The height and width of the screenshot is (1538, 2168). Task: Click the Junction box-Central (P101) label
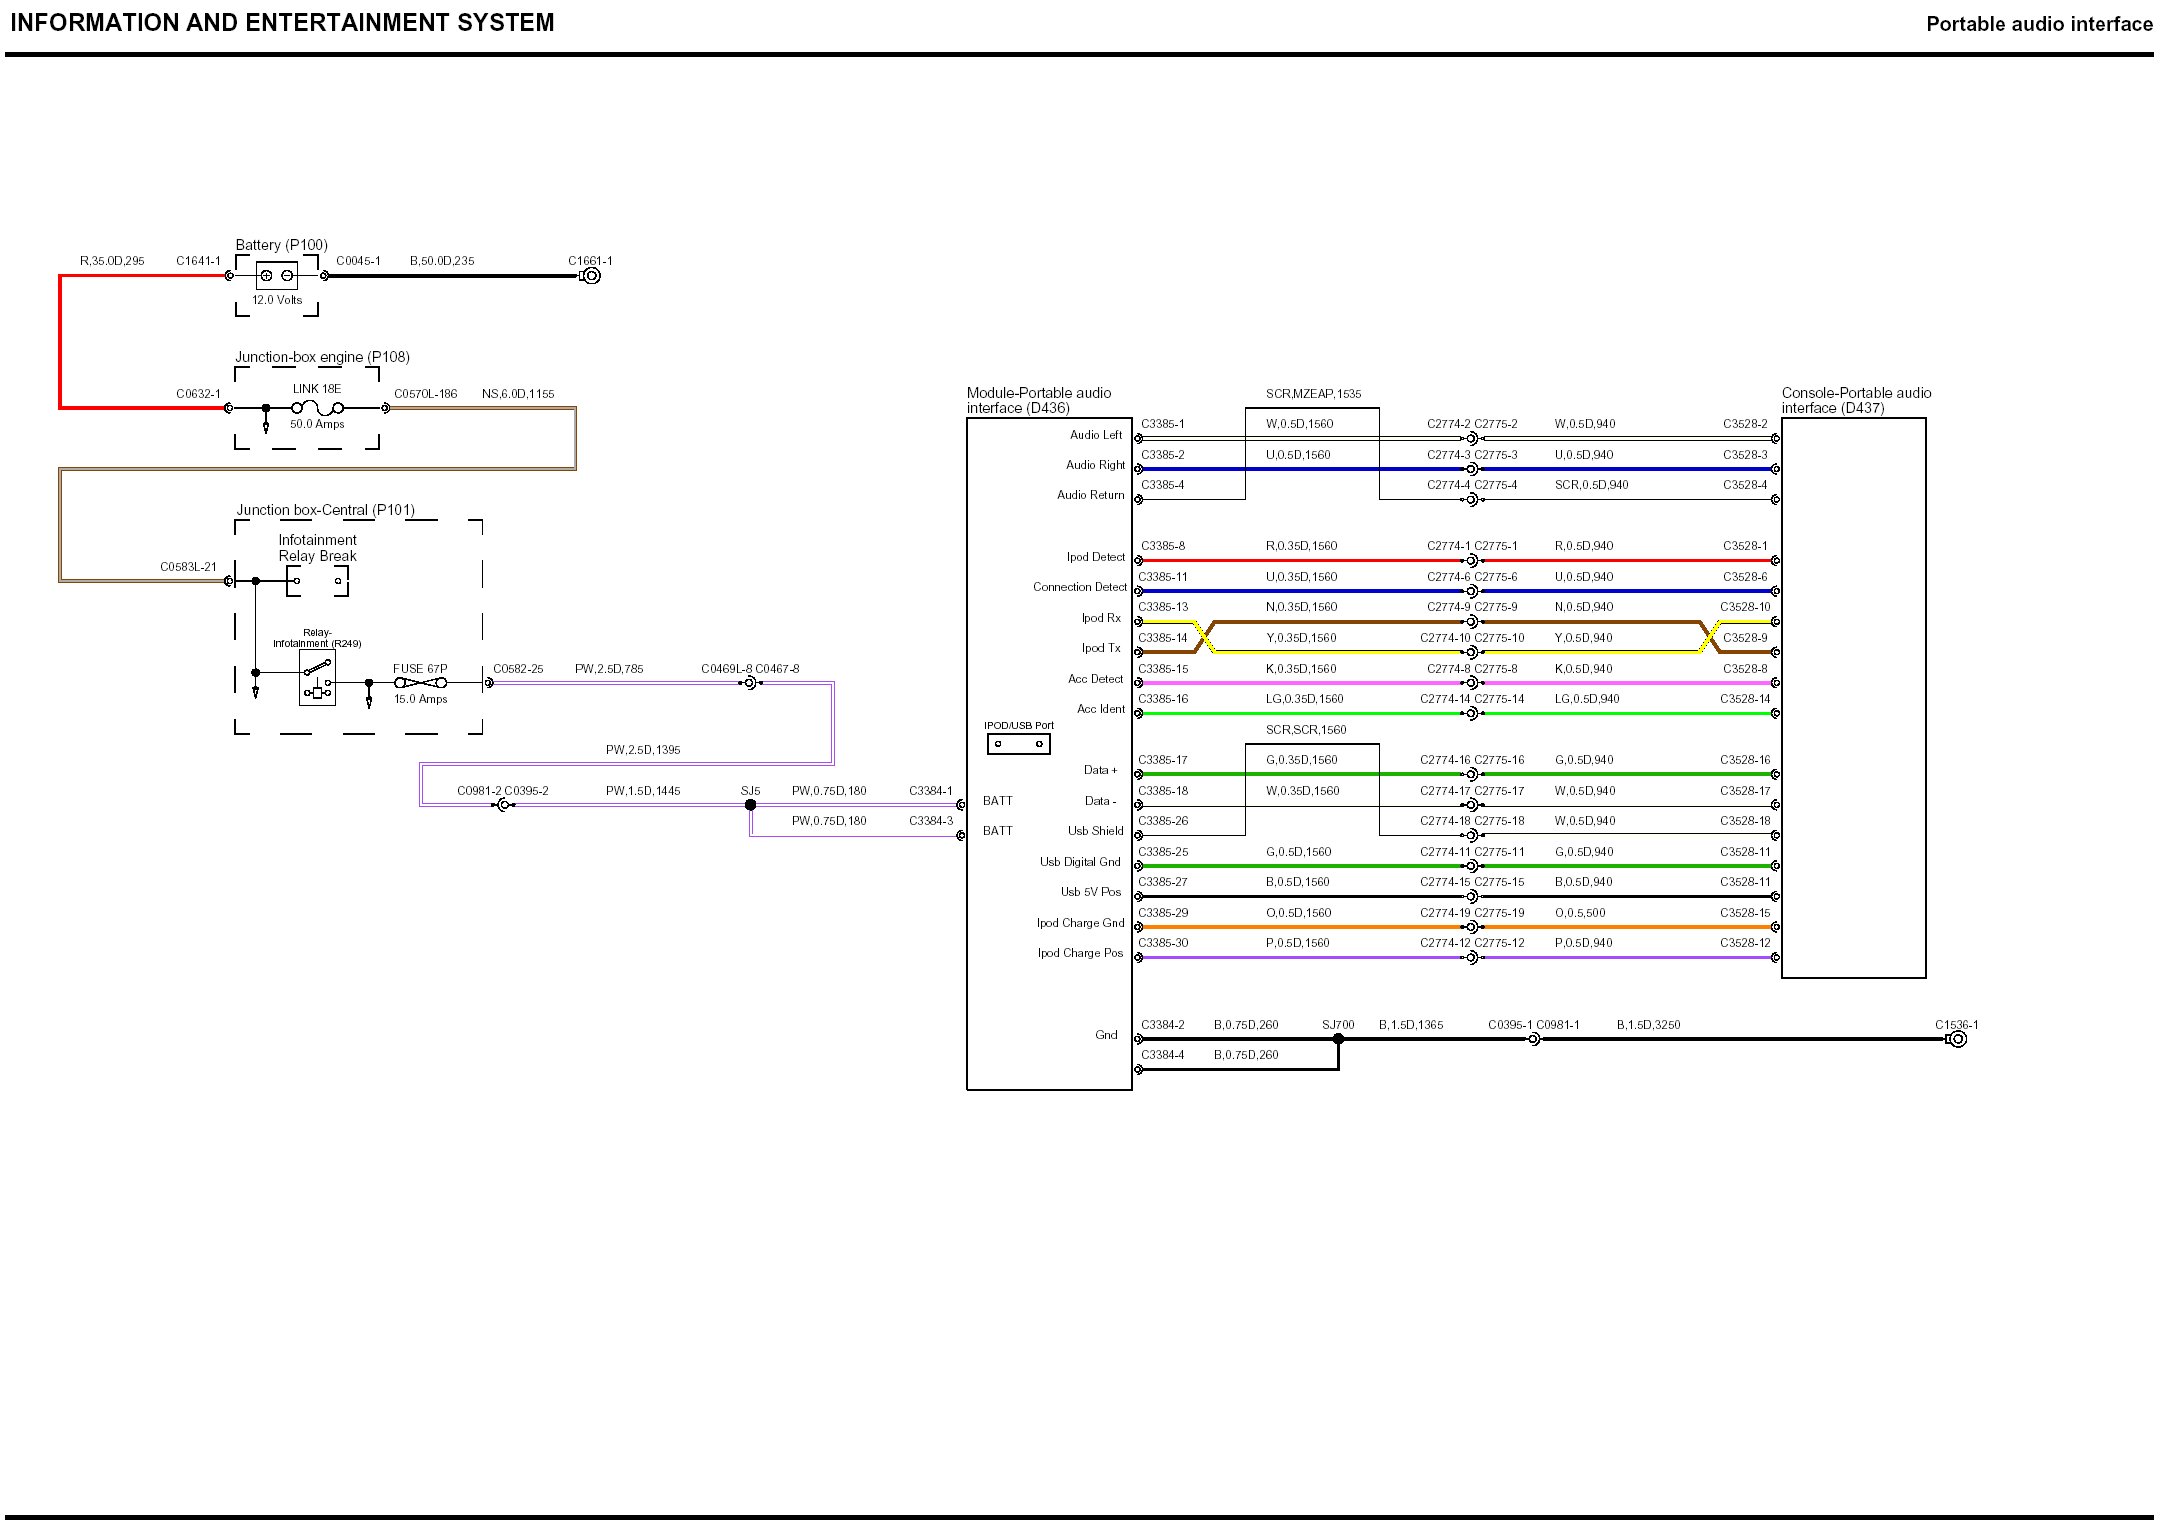325,510
